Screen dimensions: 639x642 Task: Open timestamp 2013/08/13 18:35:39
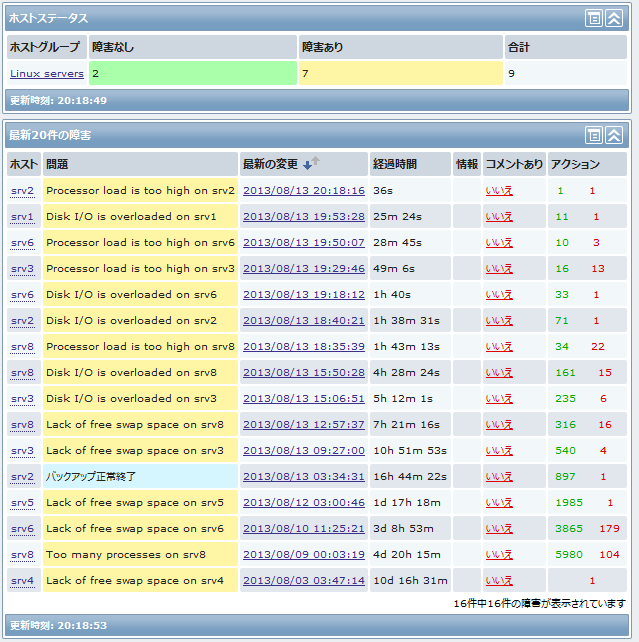[304, 347]
